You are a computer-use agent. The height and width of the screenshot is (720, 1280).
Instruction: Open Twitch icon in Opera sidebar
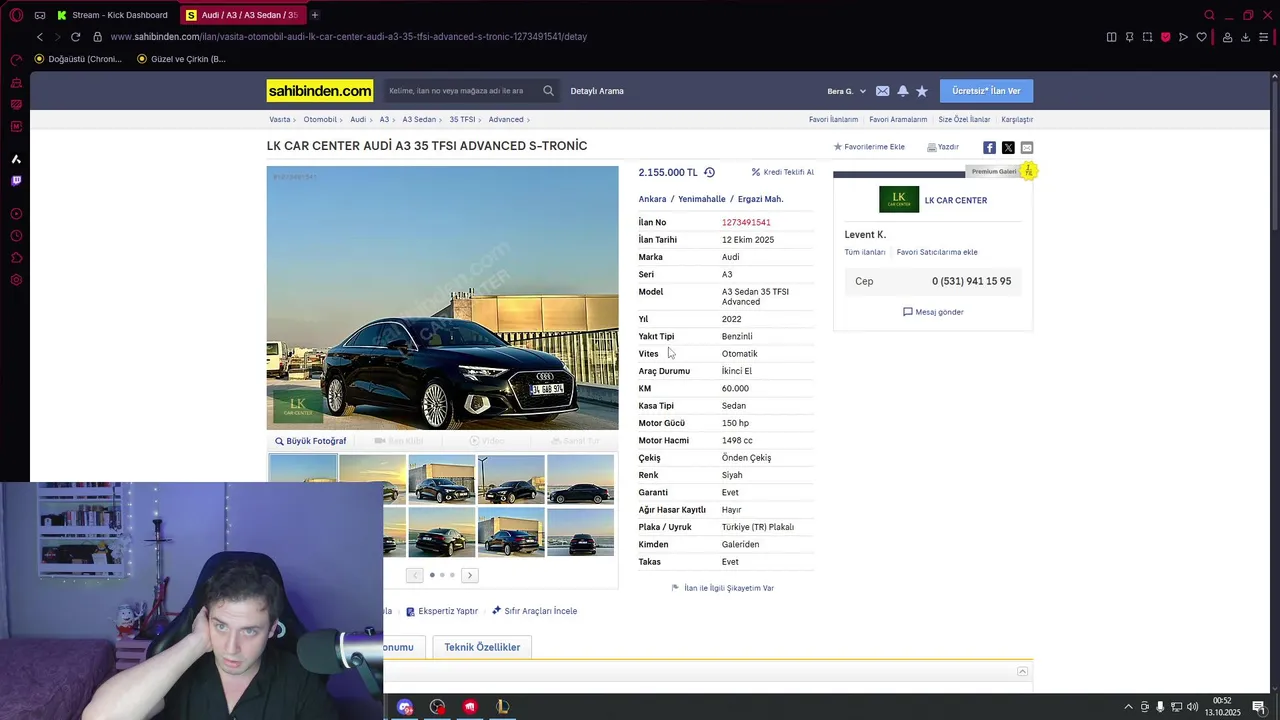[x=16, y=181]
